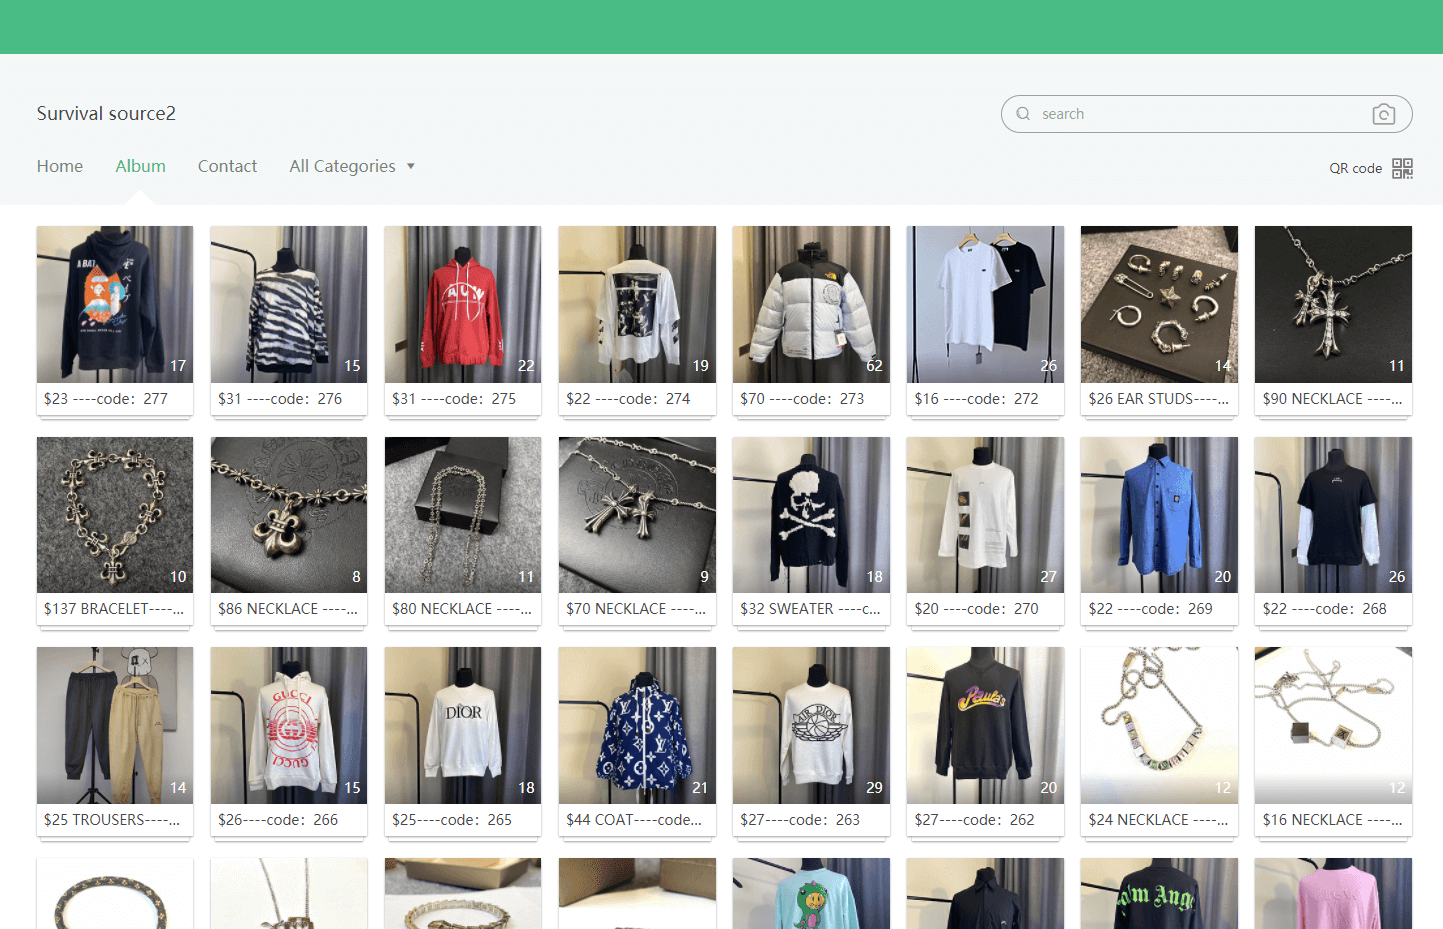Viewport: 1443px width, 929px height.
Task: Click the caption "$137 BRACELET----..."
Action: 114,609
